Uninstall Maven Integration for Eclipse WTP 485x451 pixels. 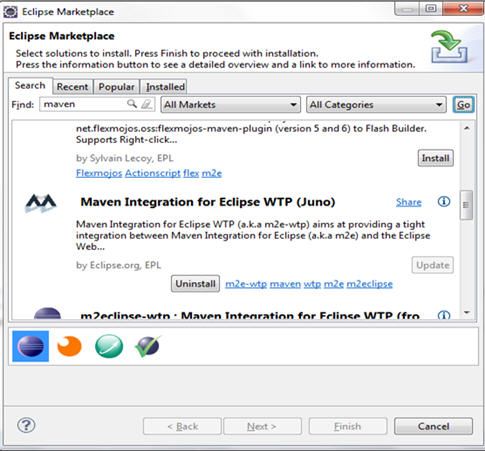[x=195, y=284]
